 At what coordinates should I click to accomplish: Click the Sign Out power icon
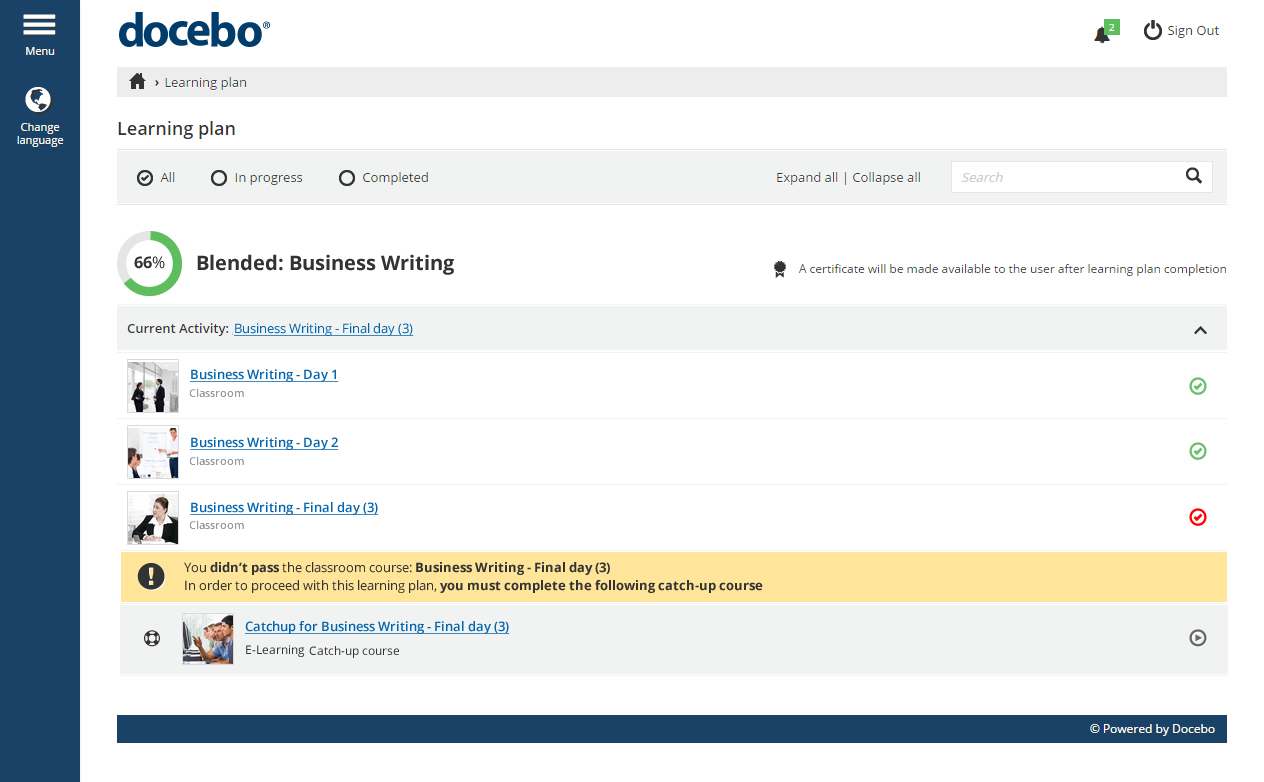tap(1153, 30)
